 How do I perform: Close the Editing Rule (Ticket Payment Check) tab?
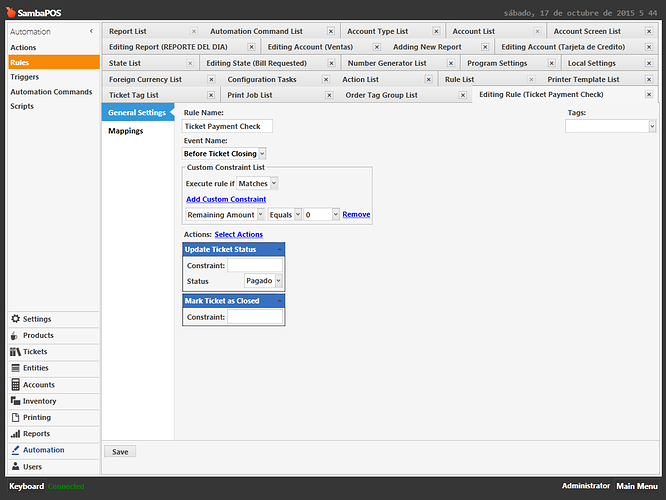[x=649, y=94]
